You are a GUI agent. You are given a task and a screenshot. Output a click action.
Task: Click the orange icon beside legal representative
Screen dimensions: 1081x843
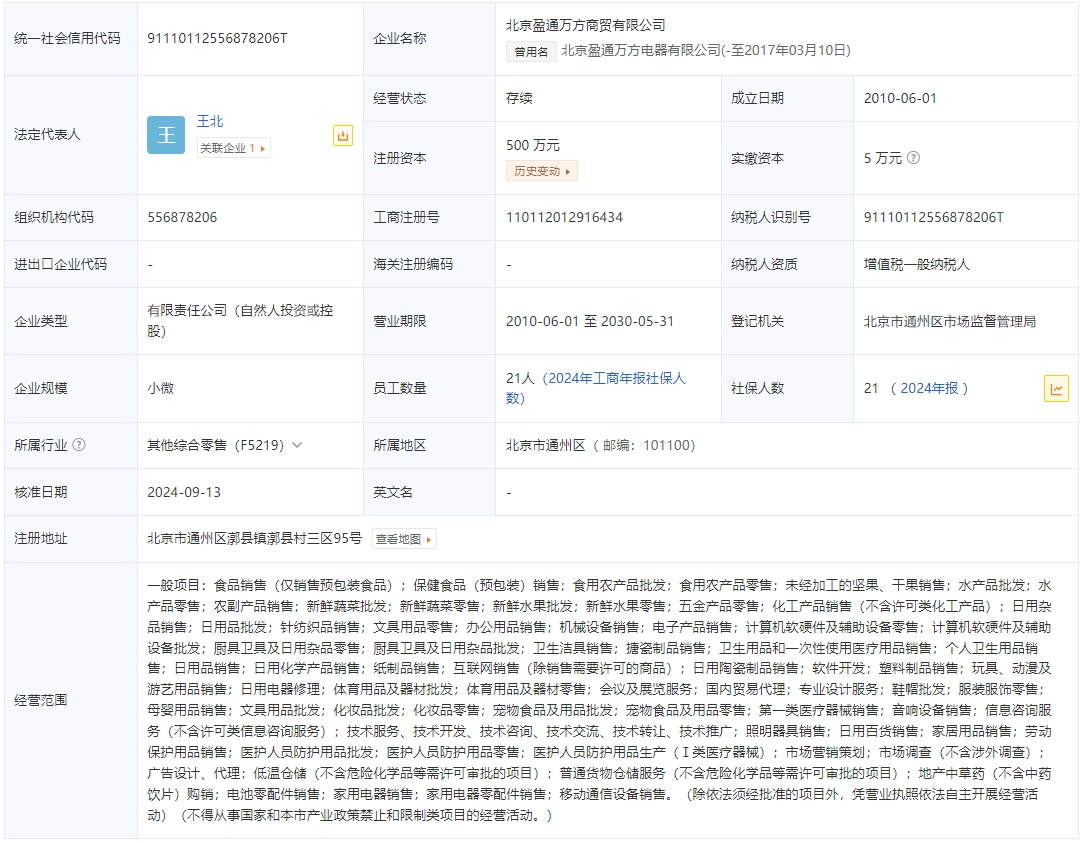click(343, 136)
